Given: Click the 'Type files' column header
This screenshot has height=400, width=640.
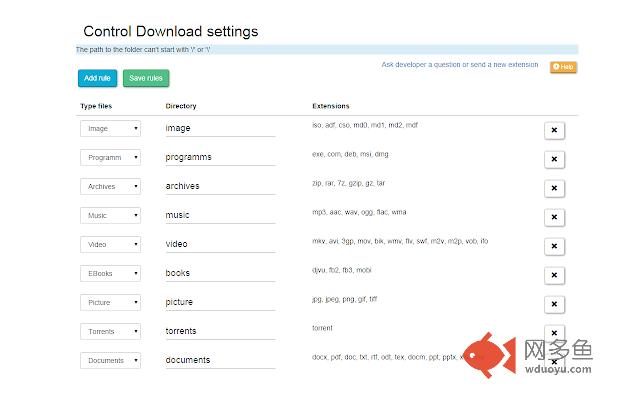Looking at the screenshot, I should point(96,106).
